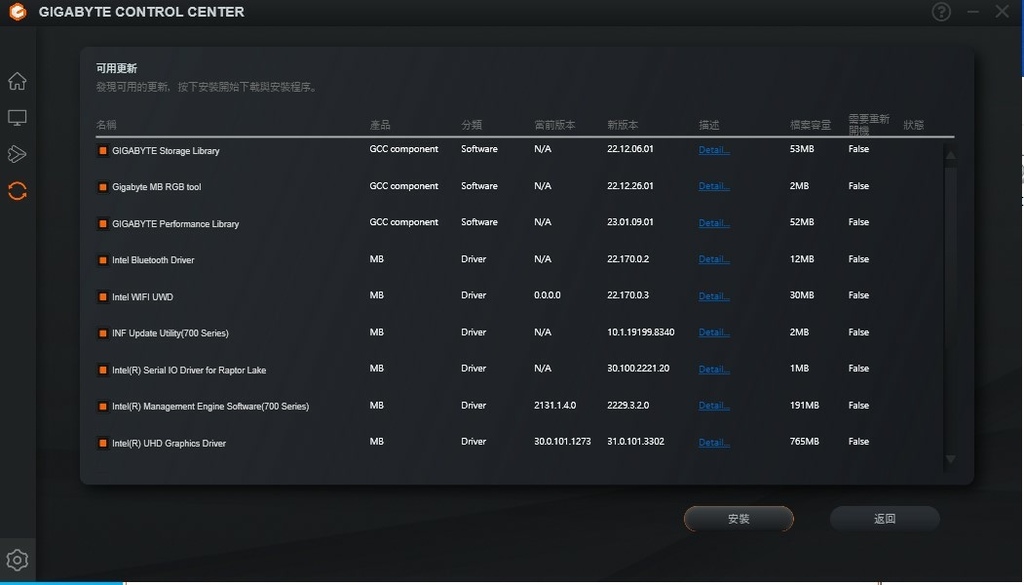Toggle the Intel UHD Graphics Driver checkbox
1024x585 pixels.
coord(103,443)
